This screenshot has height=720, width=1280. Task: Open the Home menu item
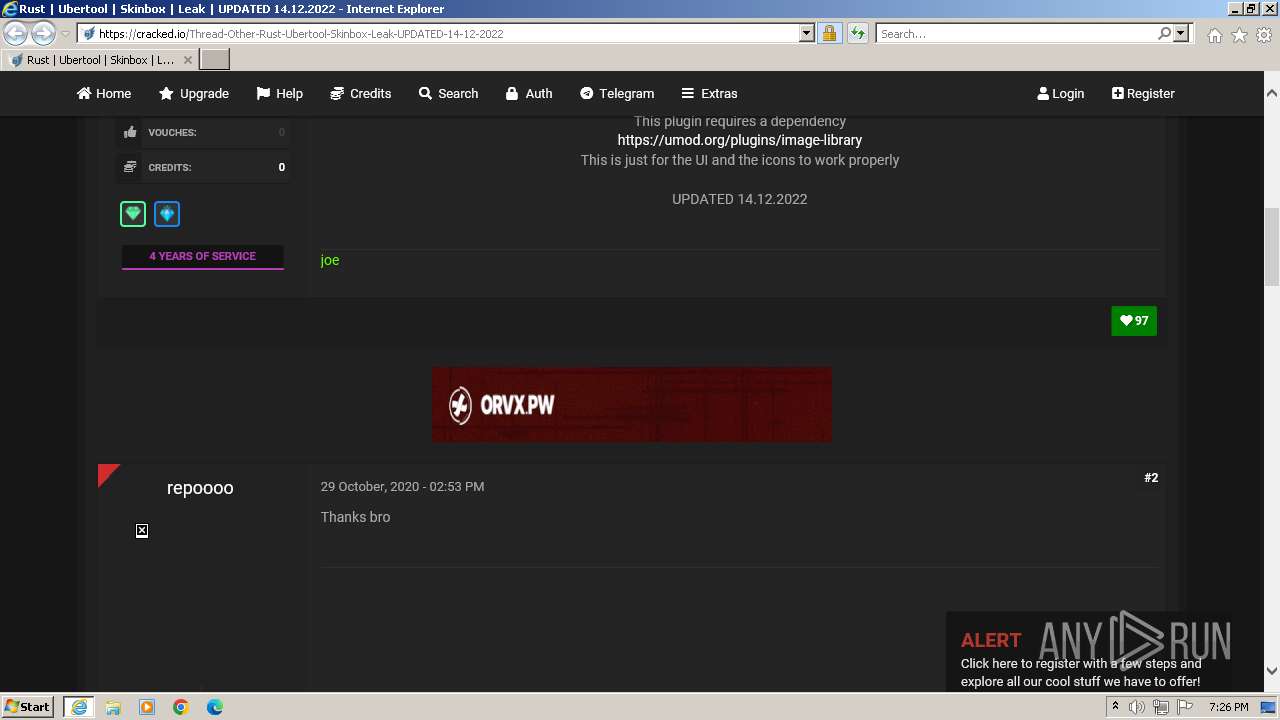point(104,93)
